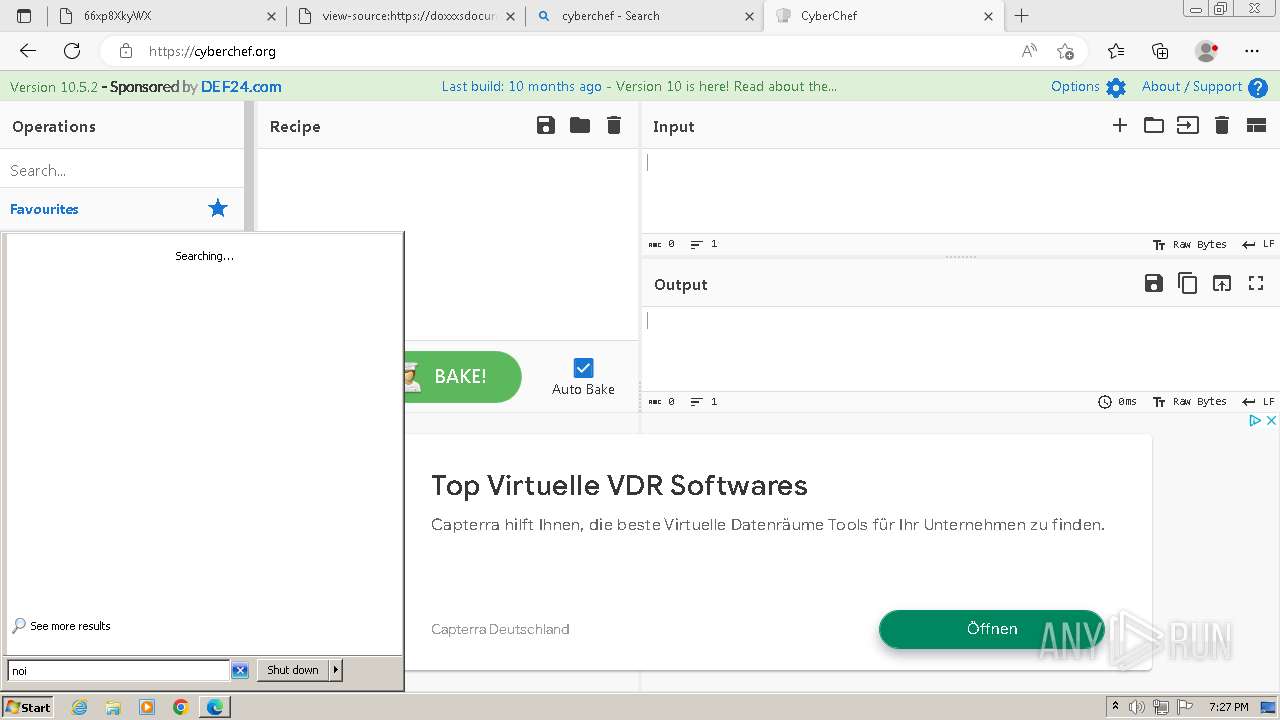Open folder as input

1154,125
